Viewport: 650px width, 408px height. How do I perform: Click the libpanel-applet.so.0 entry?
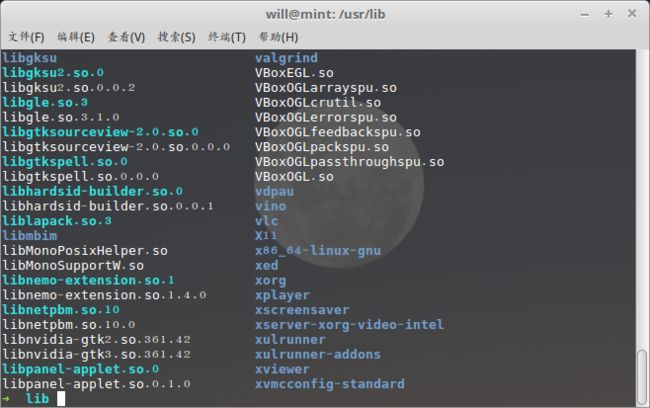80,369
